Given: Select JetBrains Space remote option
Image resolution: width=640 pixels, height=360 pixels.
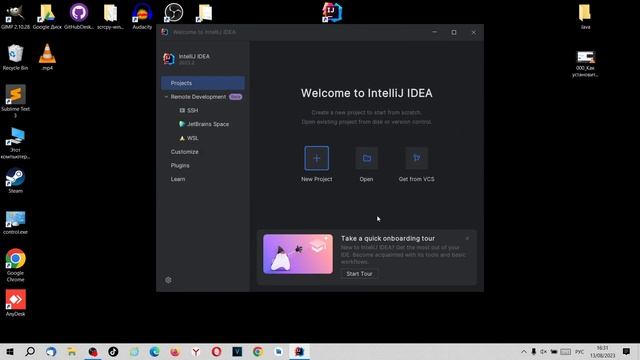Looking at the screenshot, I should pos(203,124).
